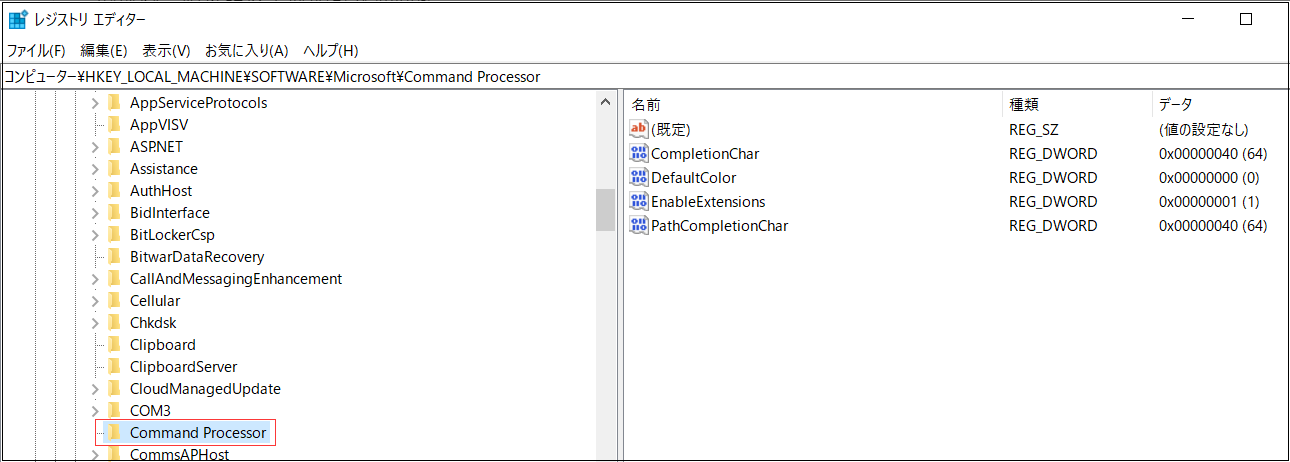Select the EnableExtensions value icon

(639, 202)
